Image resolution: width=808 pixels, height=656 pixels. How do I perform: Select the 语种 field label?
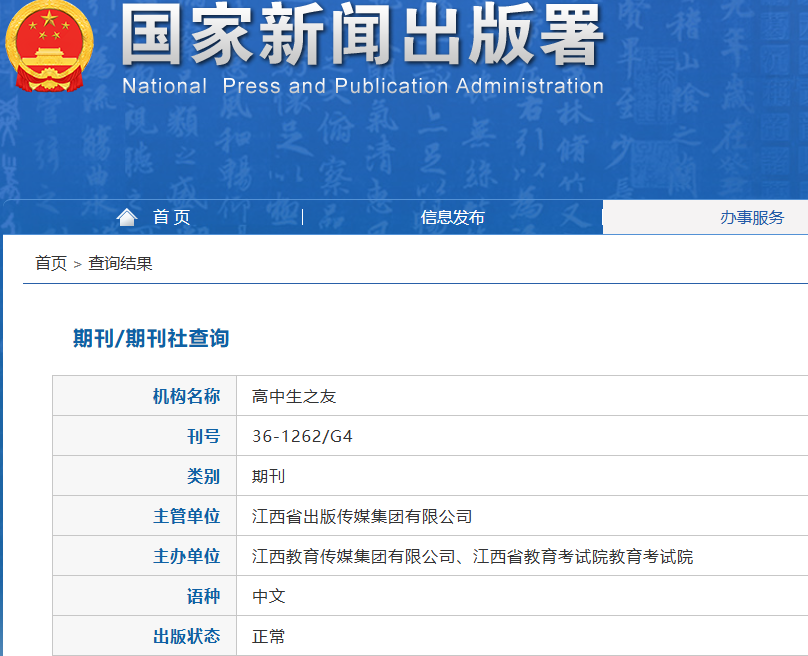tap(204, 596)
